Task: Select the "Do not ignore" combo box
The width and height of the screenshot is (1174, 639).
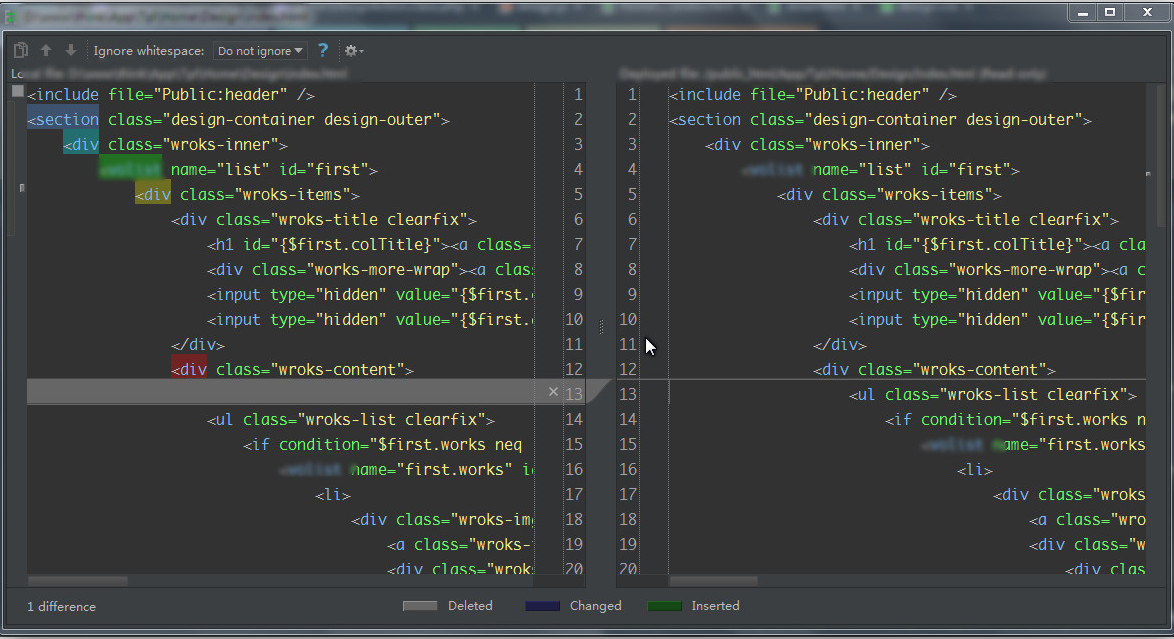Action: (260, 50)
